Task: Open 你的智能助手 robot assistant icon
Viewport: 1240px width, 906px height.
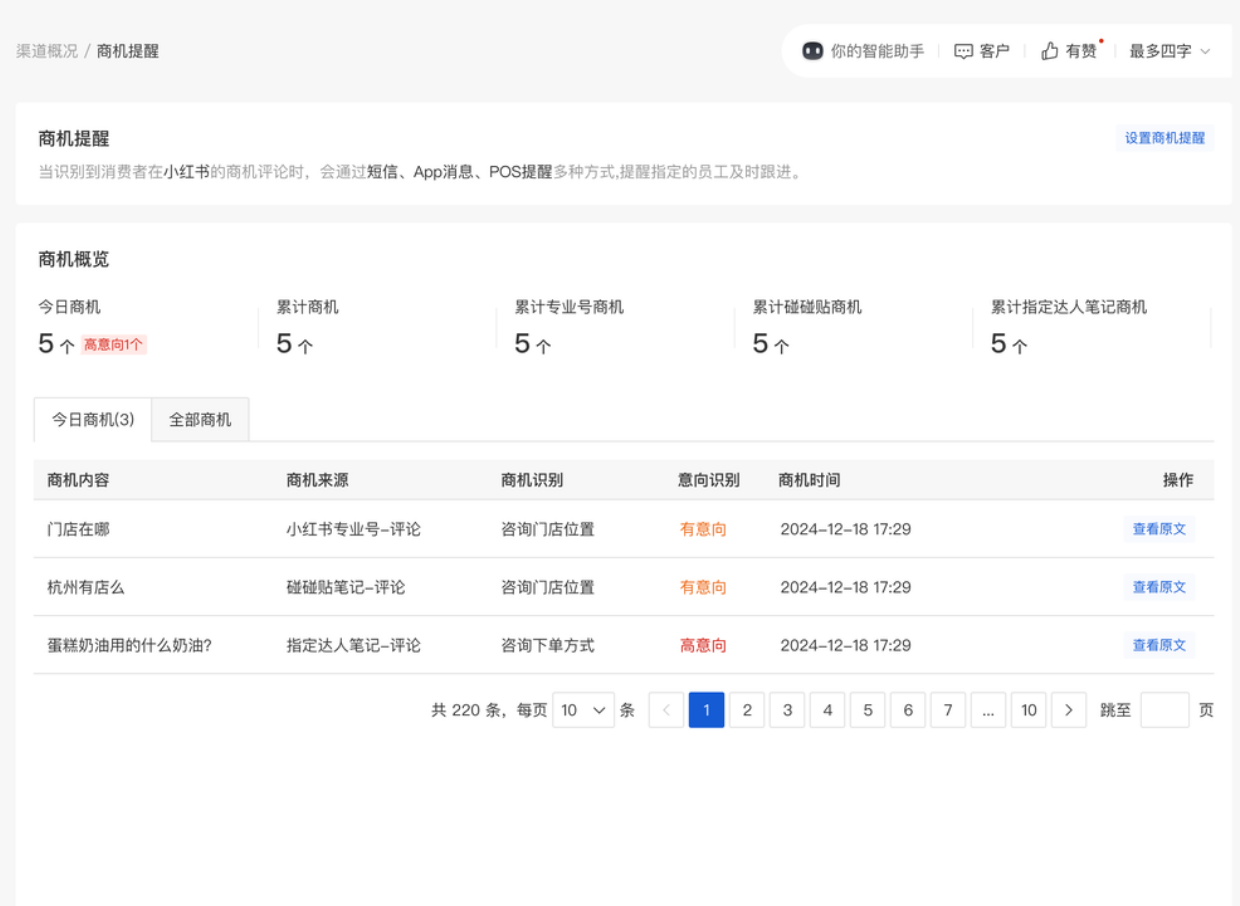Action: tap(810, 50)
